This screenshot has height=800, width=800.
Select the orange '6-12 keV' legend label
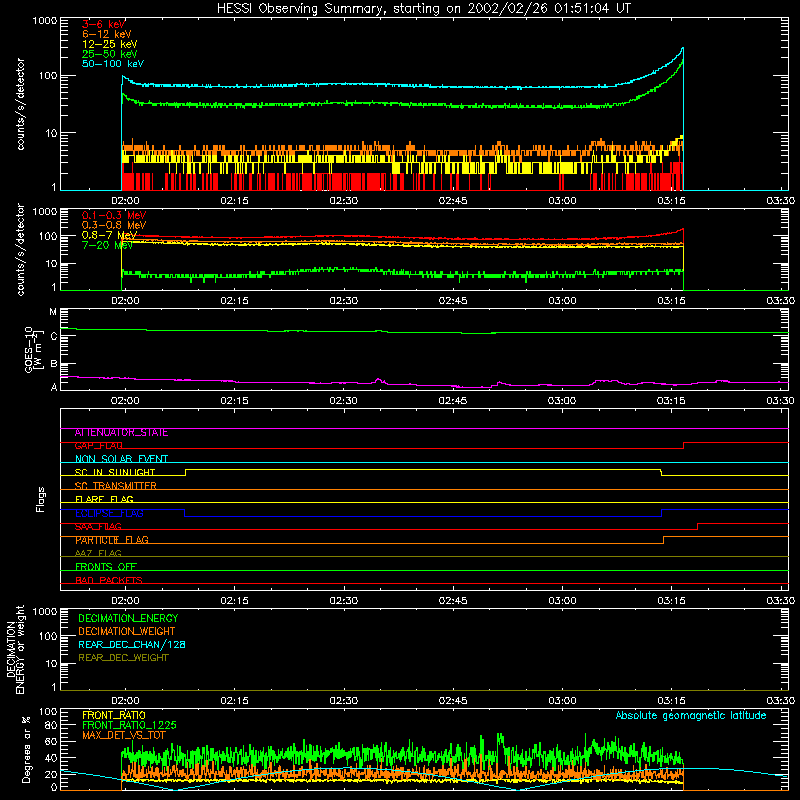click(107, 34)
